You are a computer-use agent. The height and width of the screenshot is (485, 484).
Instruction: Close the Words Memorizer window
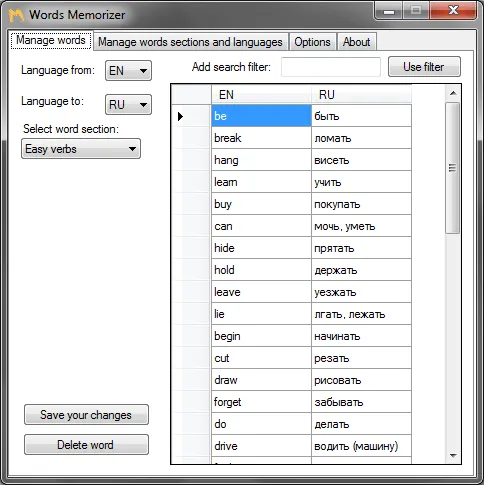click(453, 11)
